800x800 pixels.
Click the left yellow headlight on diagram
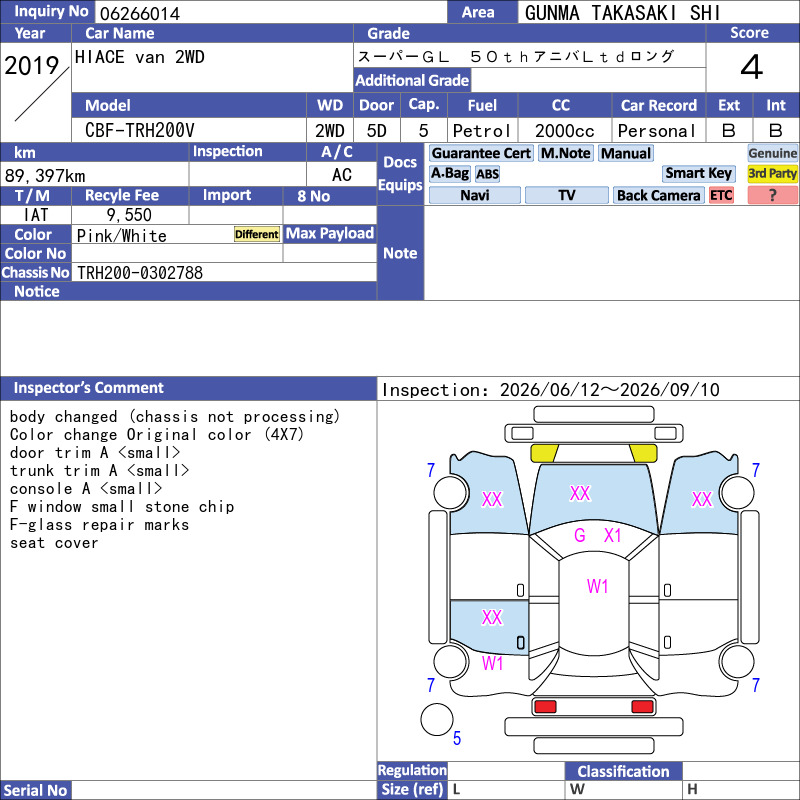point(544,453)
